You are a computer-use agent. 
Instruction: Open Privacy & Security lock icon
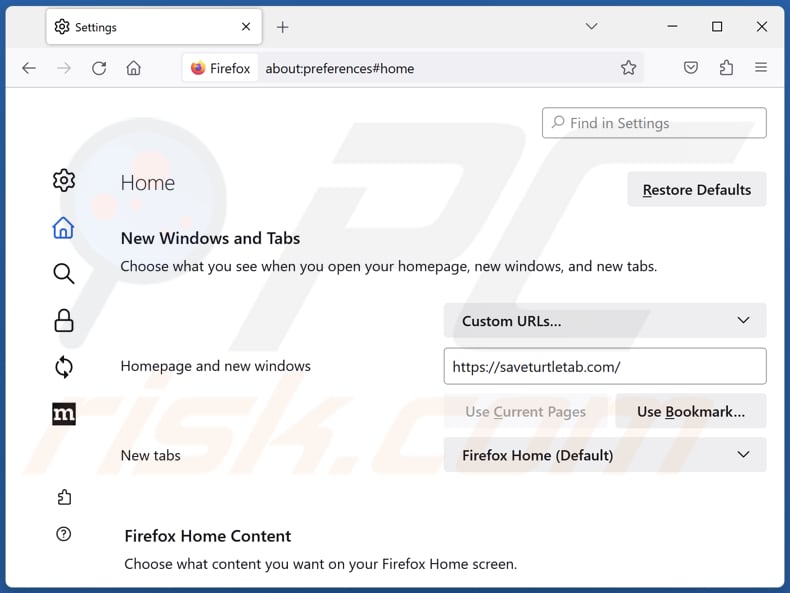pos(64,320)
